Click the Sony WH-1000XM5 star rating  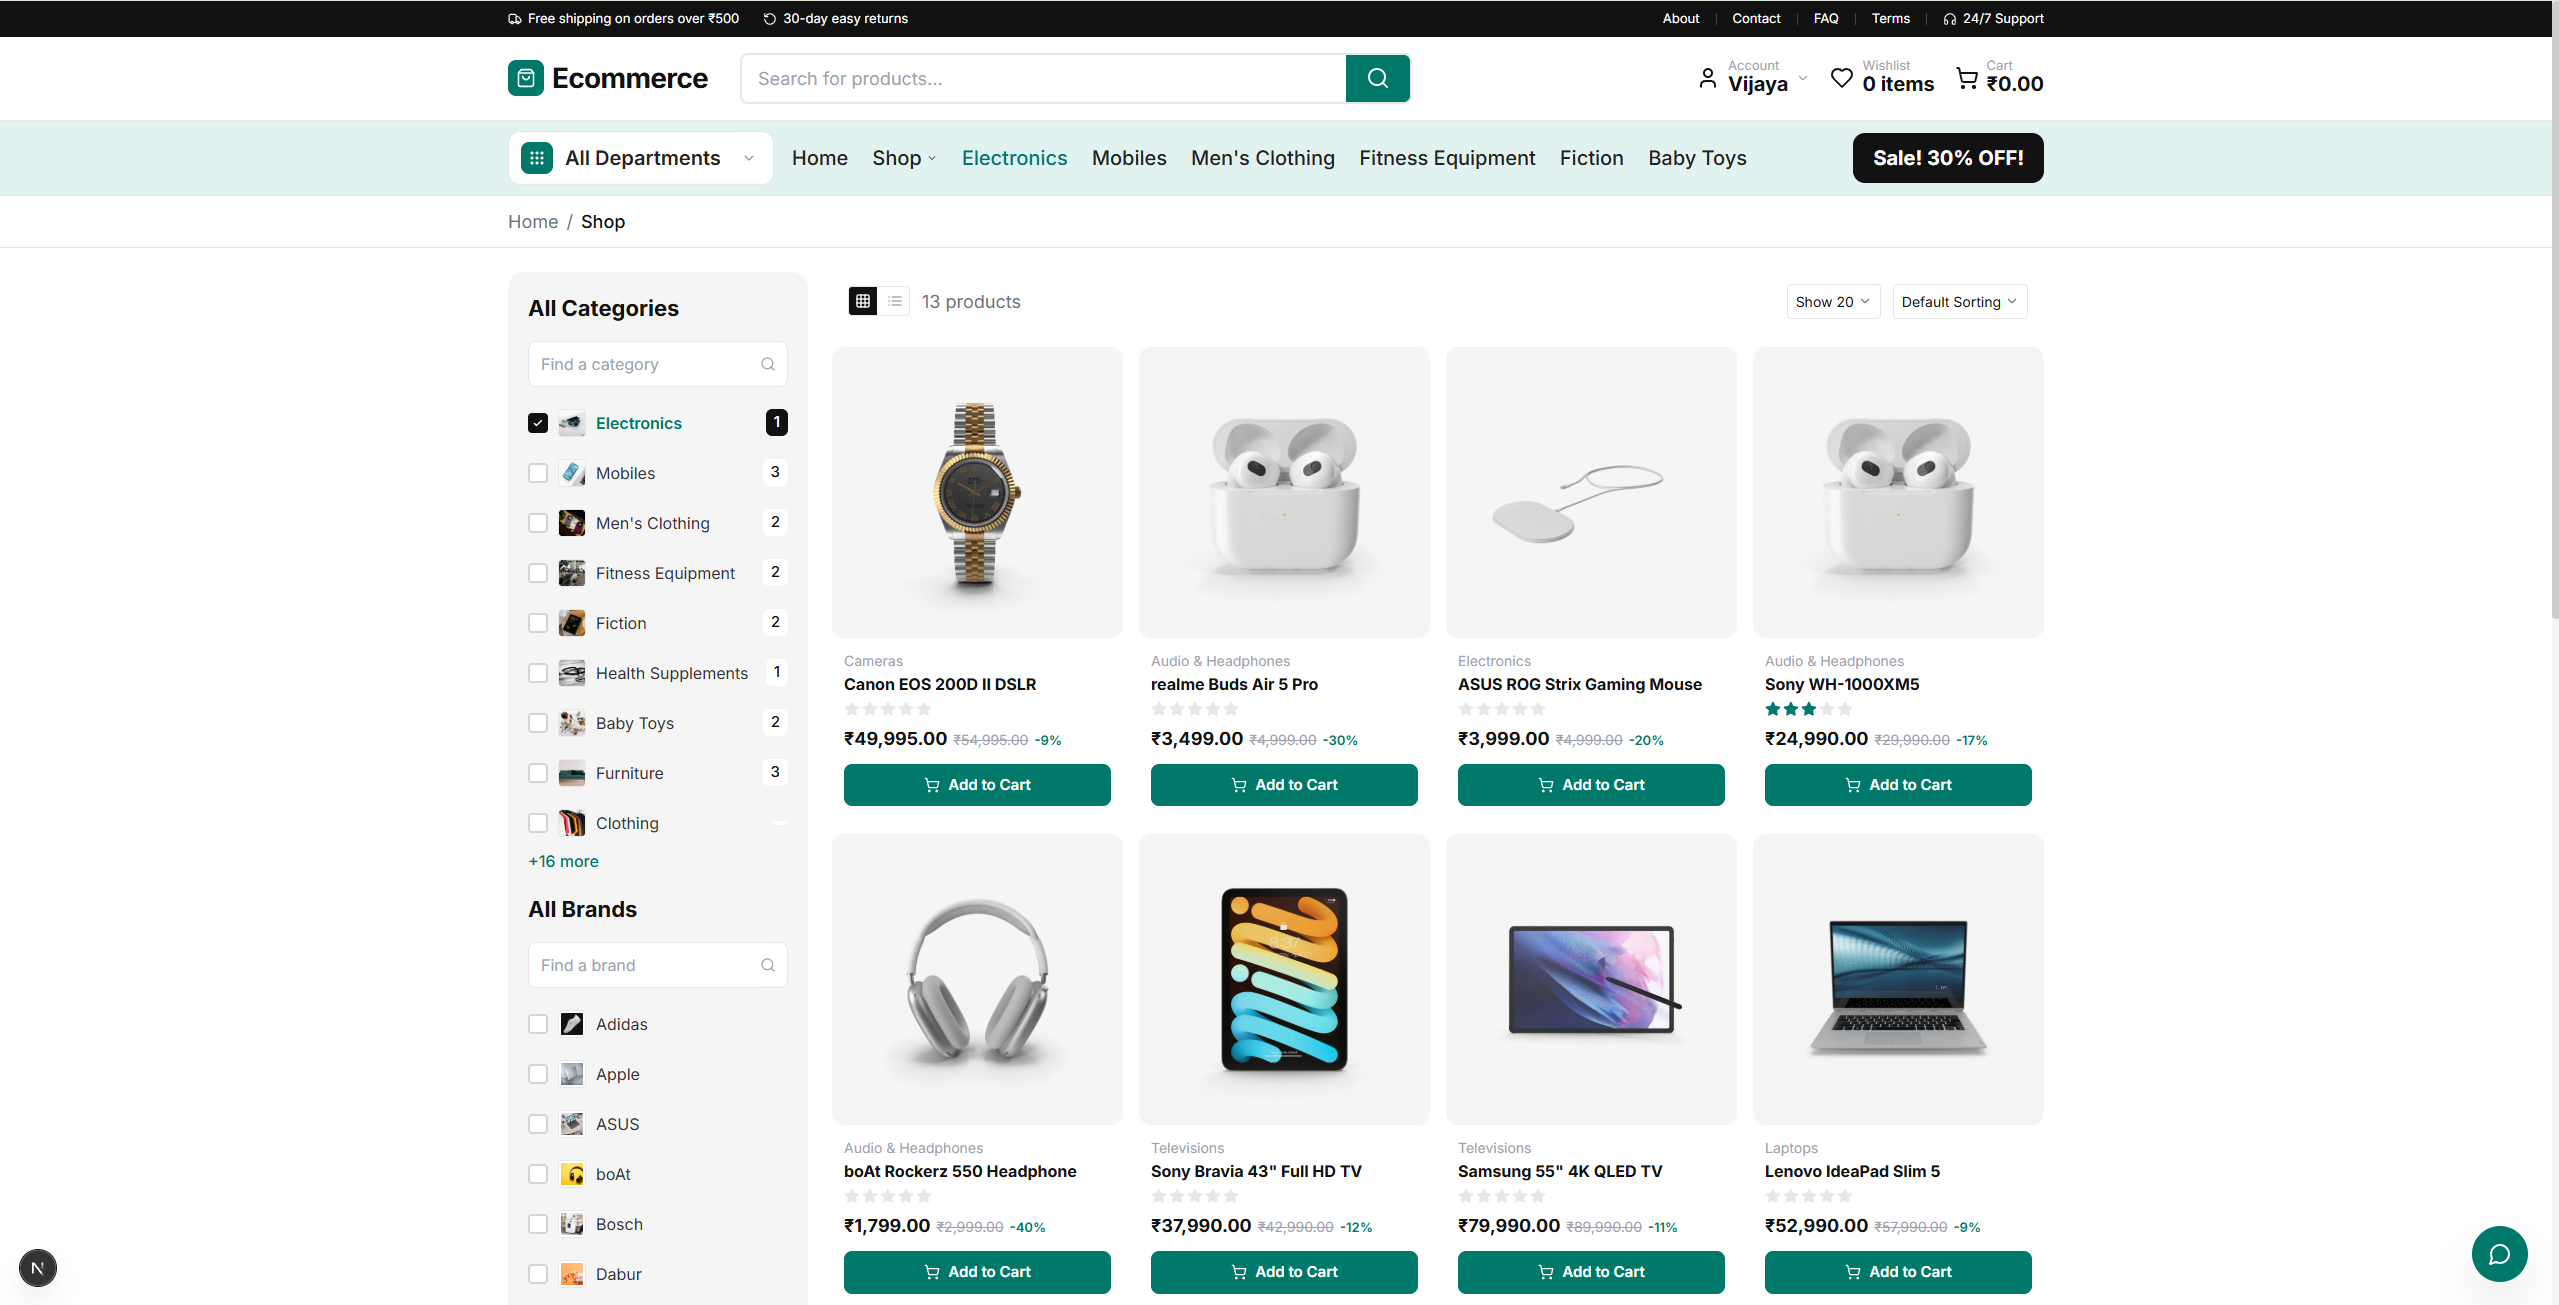[1808, 709]
